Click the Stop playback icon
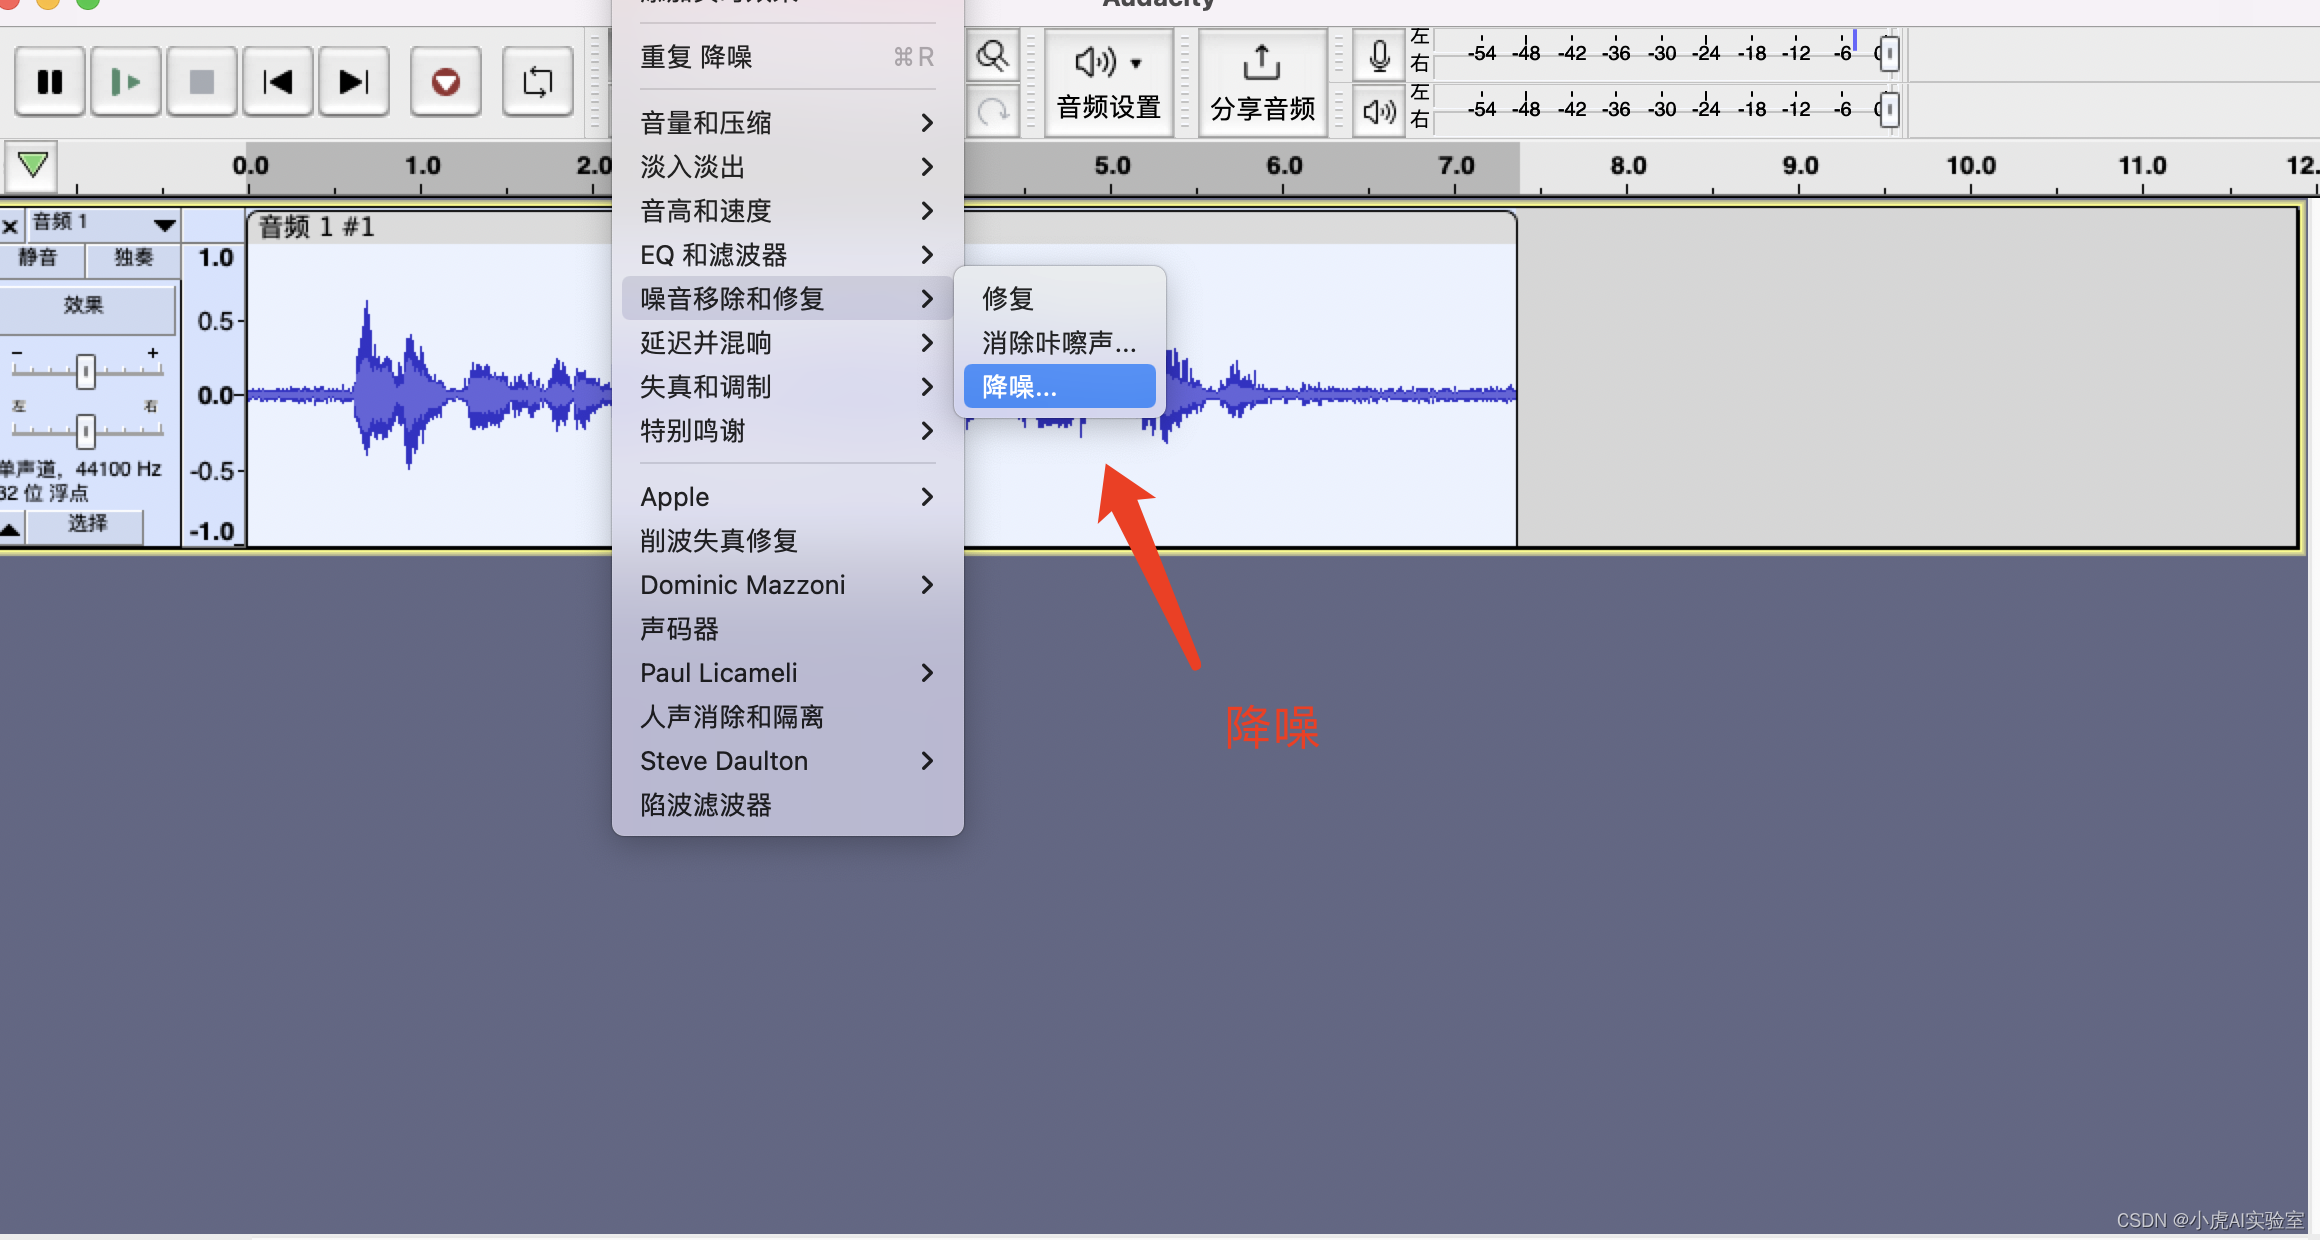This screenshot has height=1240, width=2320. click(x=196, y=80)
